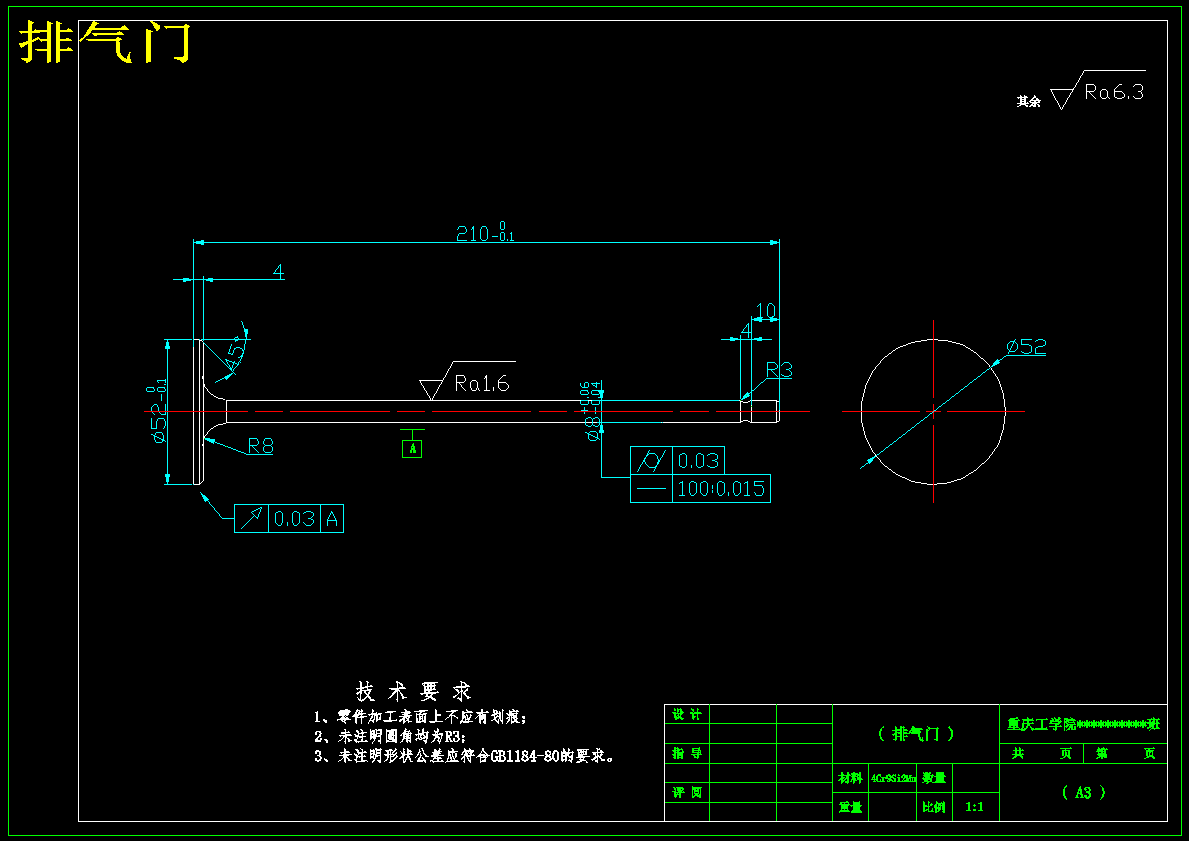Click the sheet size "(A3)" cell
The height and width of the screenshot is (841, 1189).
click(1083, 792)
